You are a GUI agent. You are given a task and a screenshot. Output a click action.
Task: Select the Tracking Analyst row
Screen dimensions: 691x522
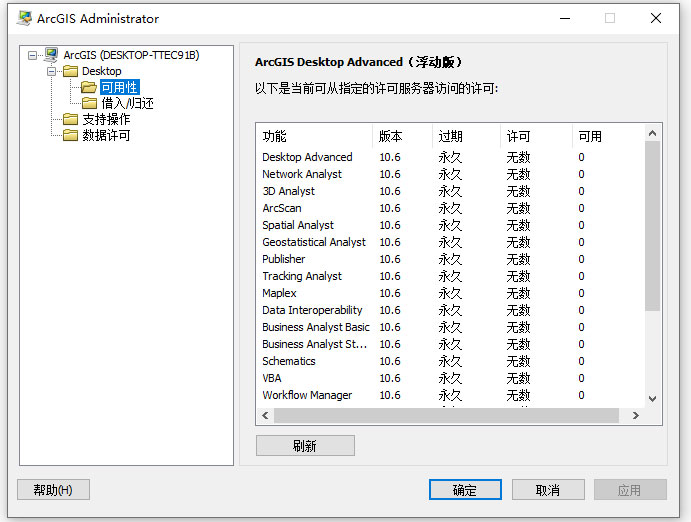coord(450,276)
